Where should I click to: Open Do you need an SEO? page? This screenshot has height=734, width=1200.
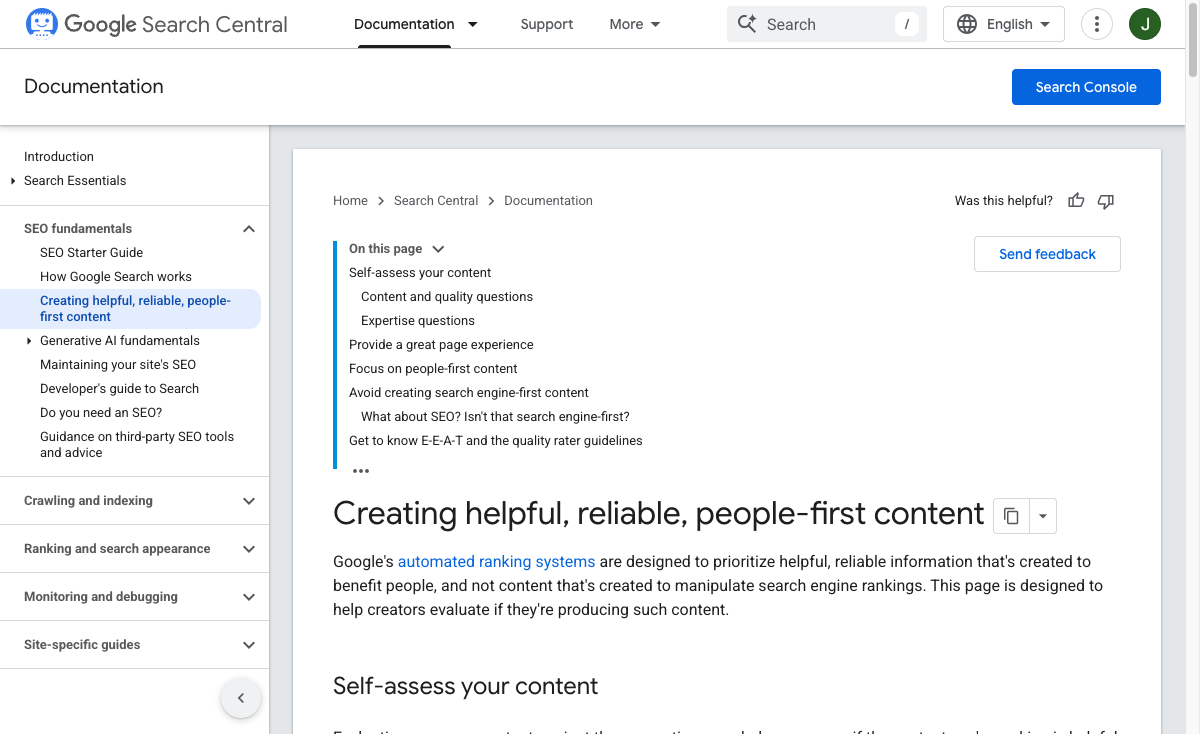coord(101,413)
